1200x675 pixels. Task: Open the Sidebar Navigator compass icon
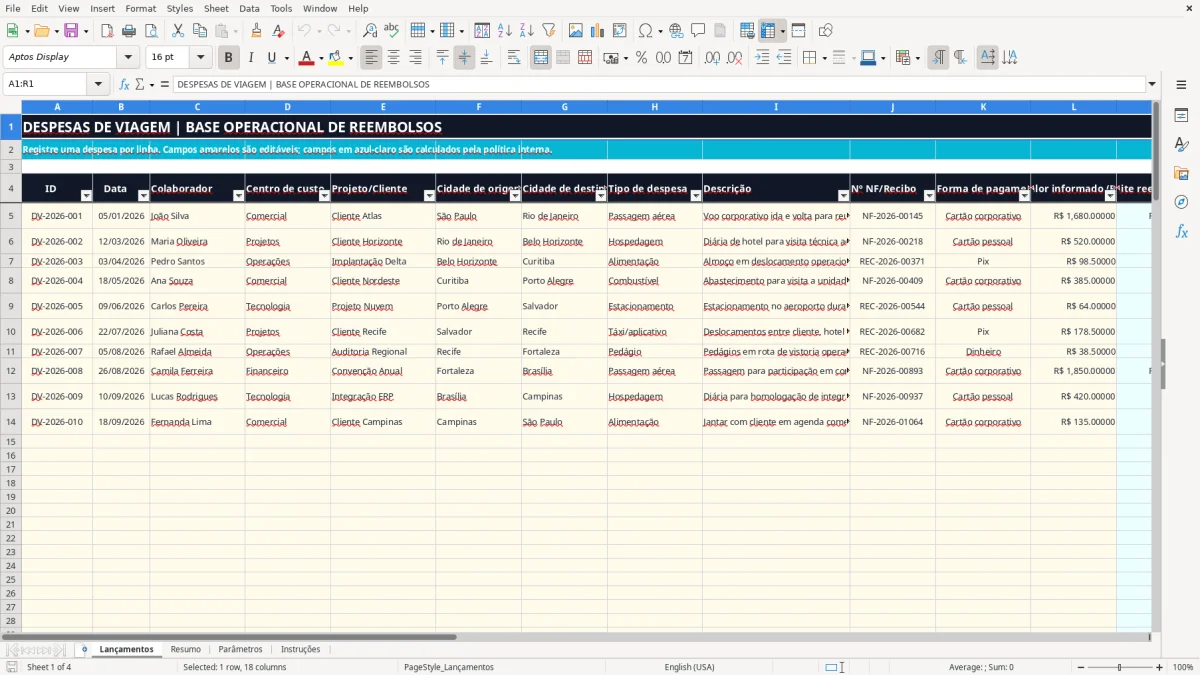(1181, 202)
